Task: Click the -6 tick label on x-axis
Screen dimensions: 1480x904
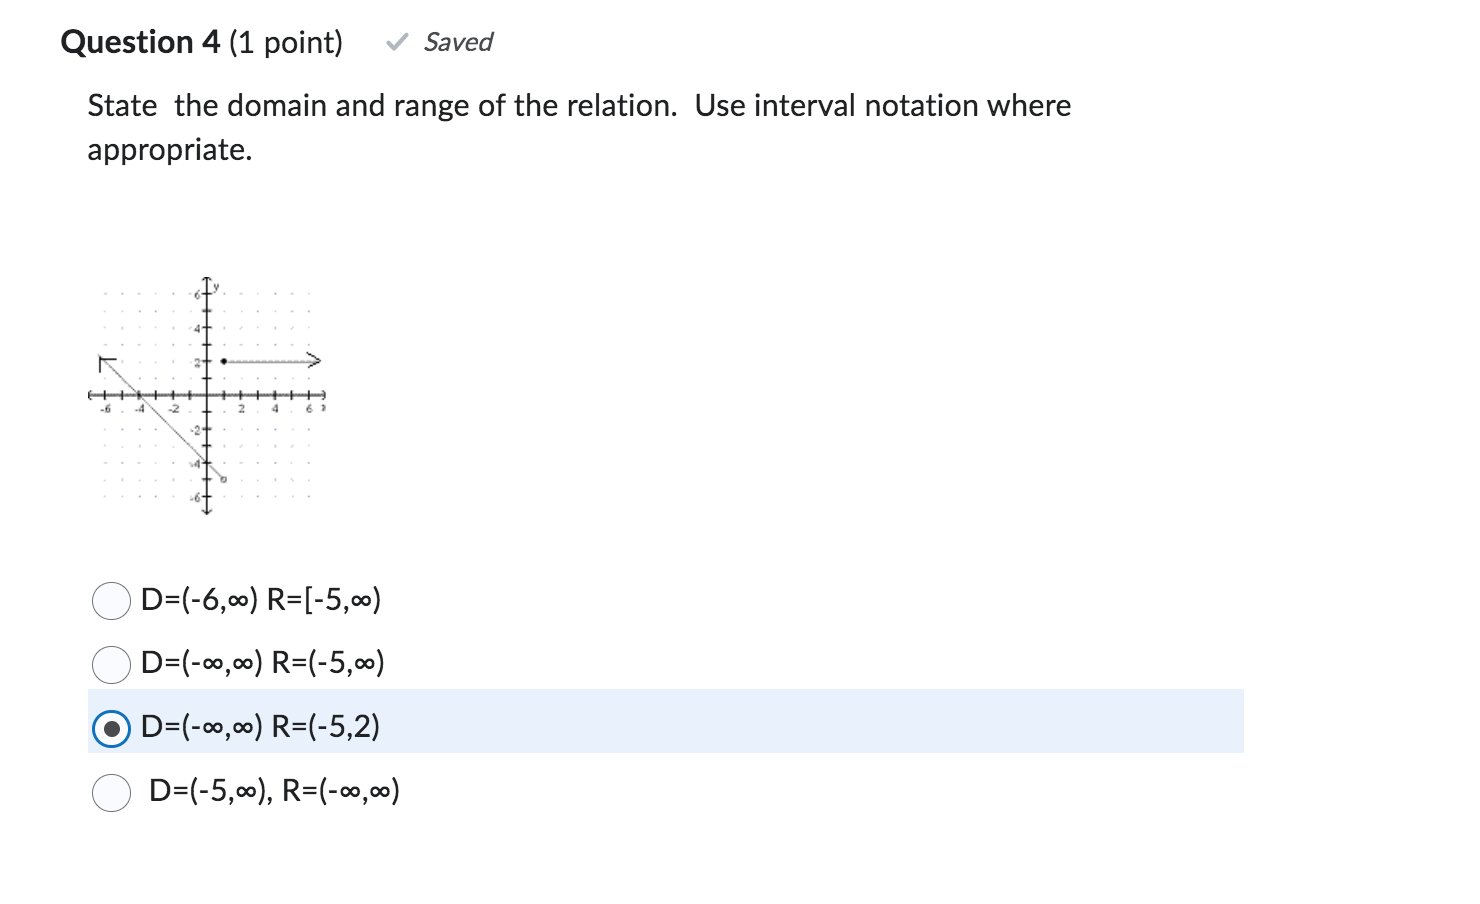Action: 107,406
